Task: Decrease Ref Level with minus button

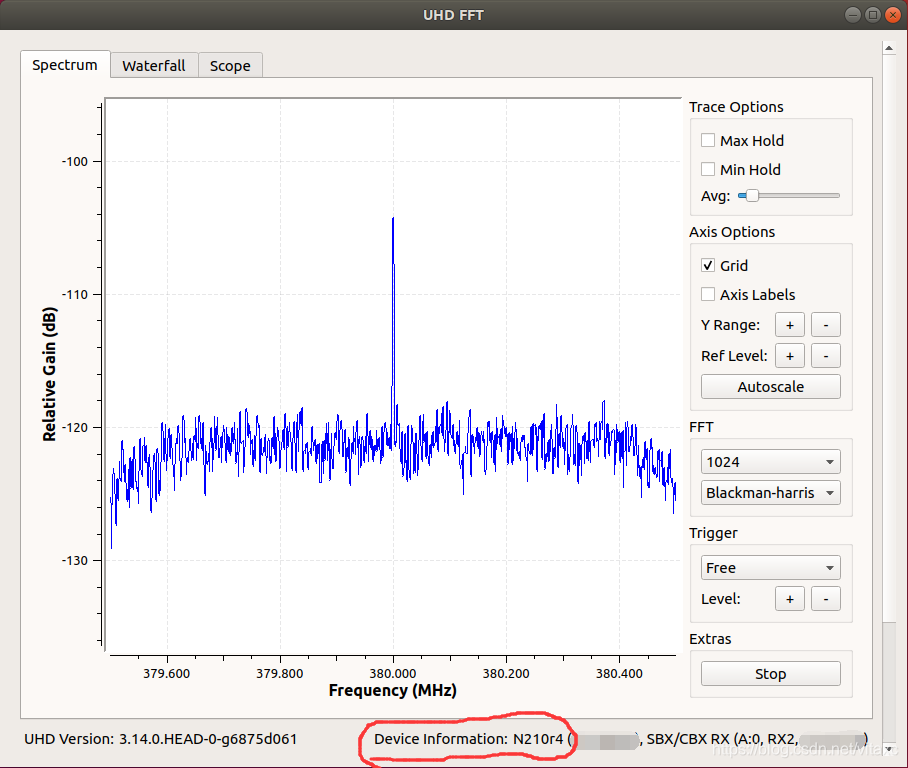Action: pyautogui.click(x=826, y=356)
